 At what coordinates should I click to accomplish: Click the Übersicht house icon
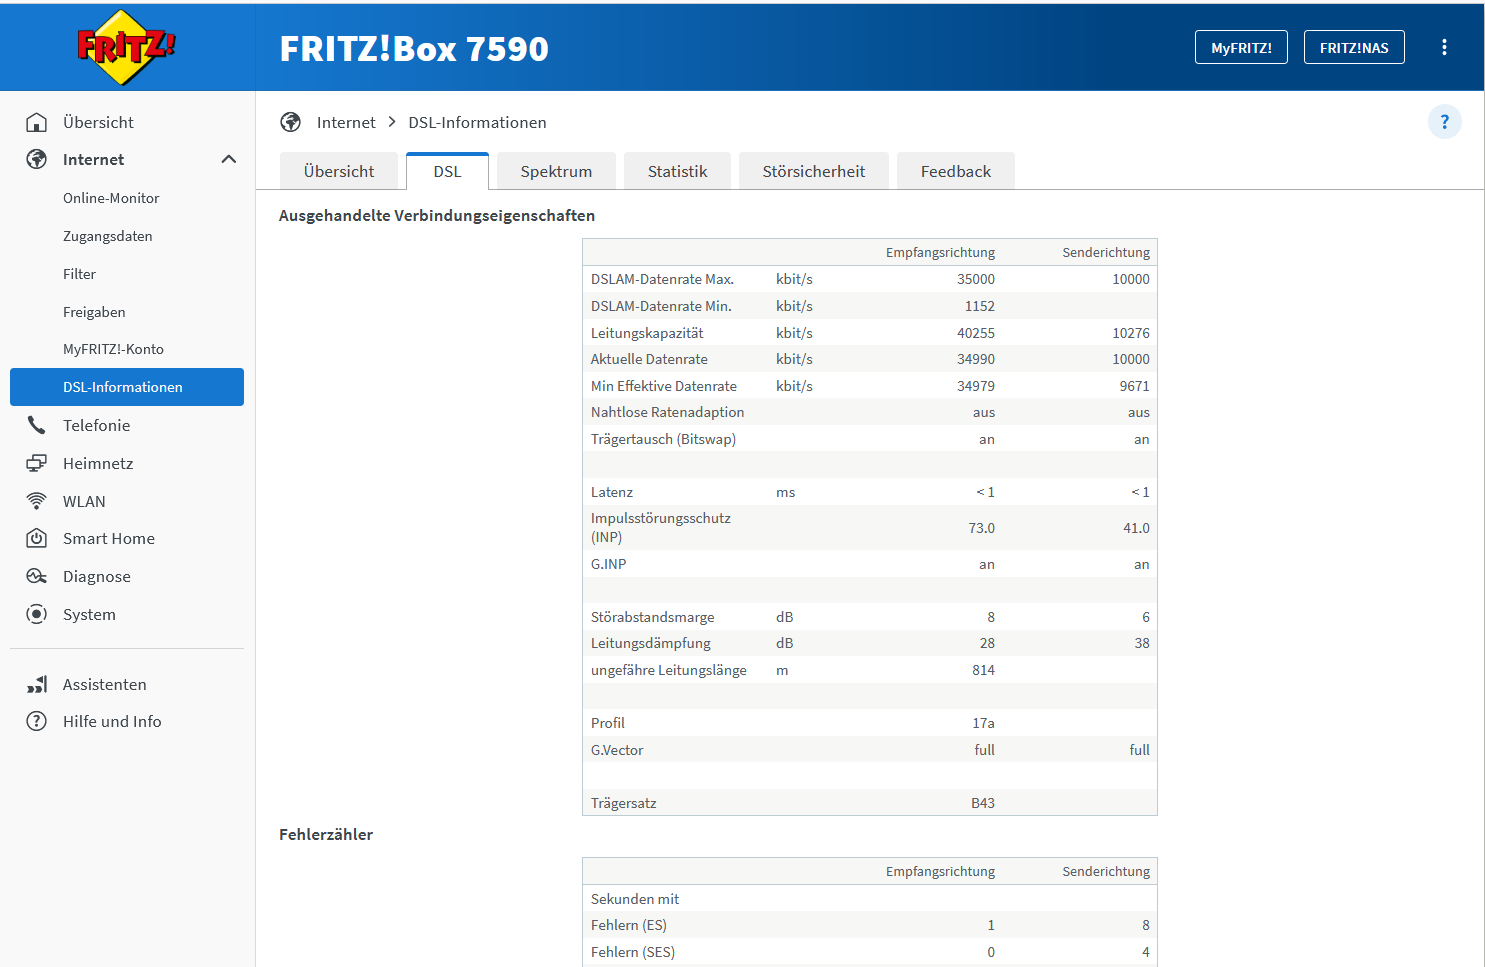click(37, 122)
